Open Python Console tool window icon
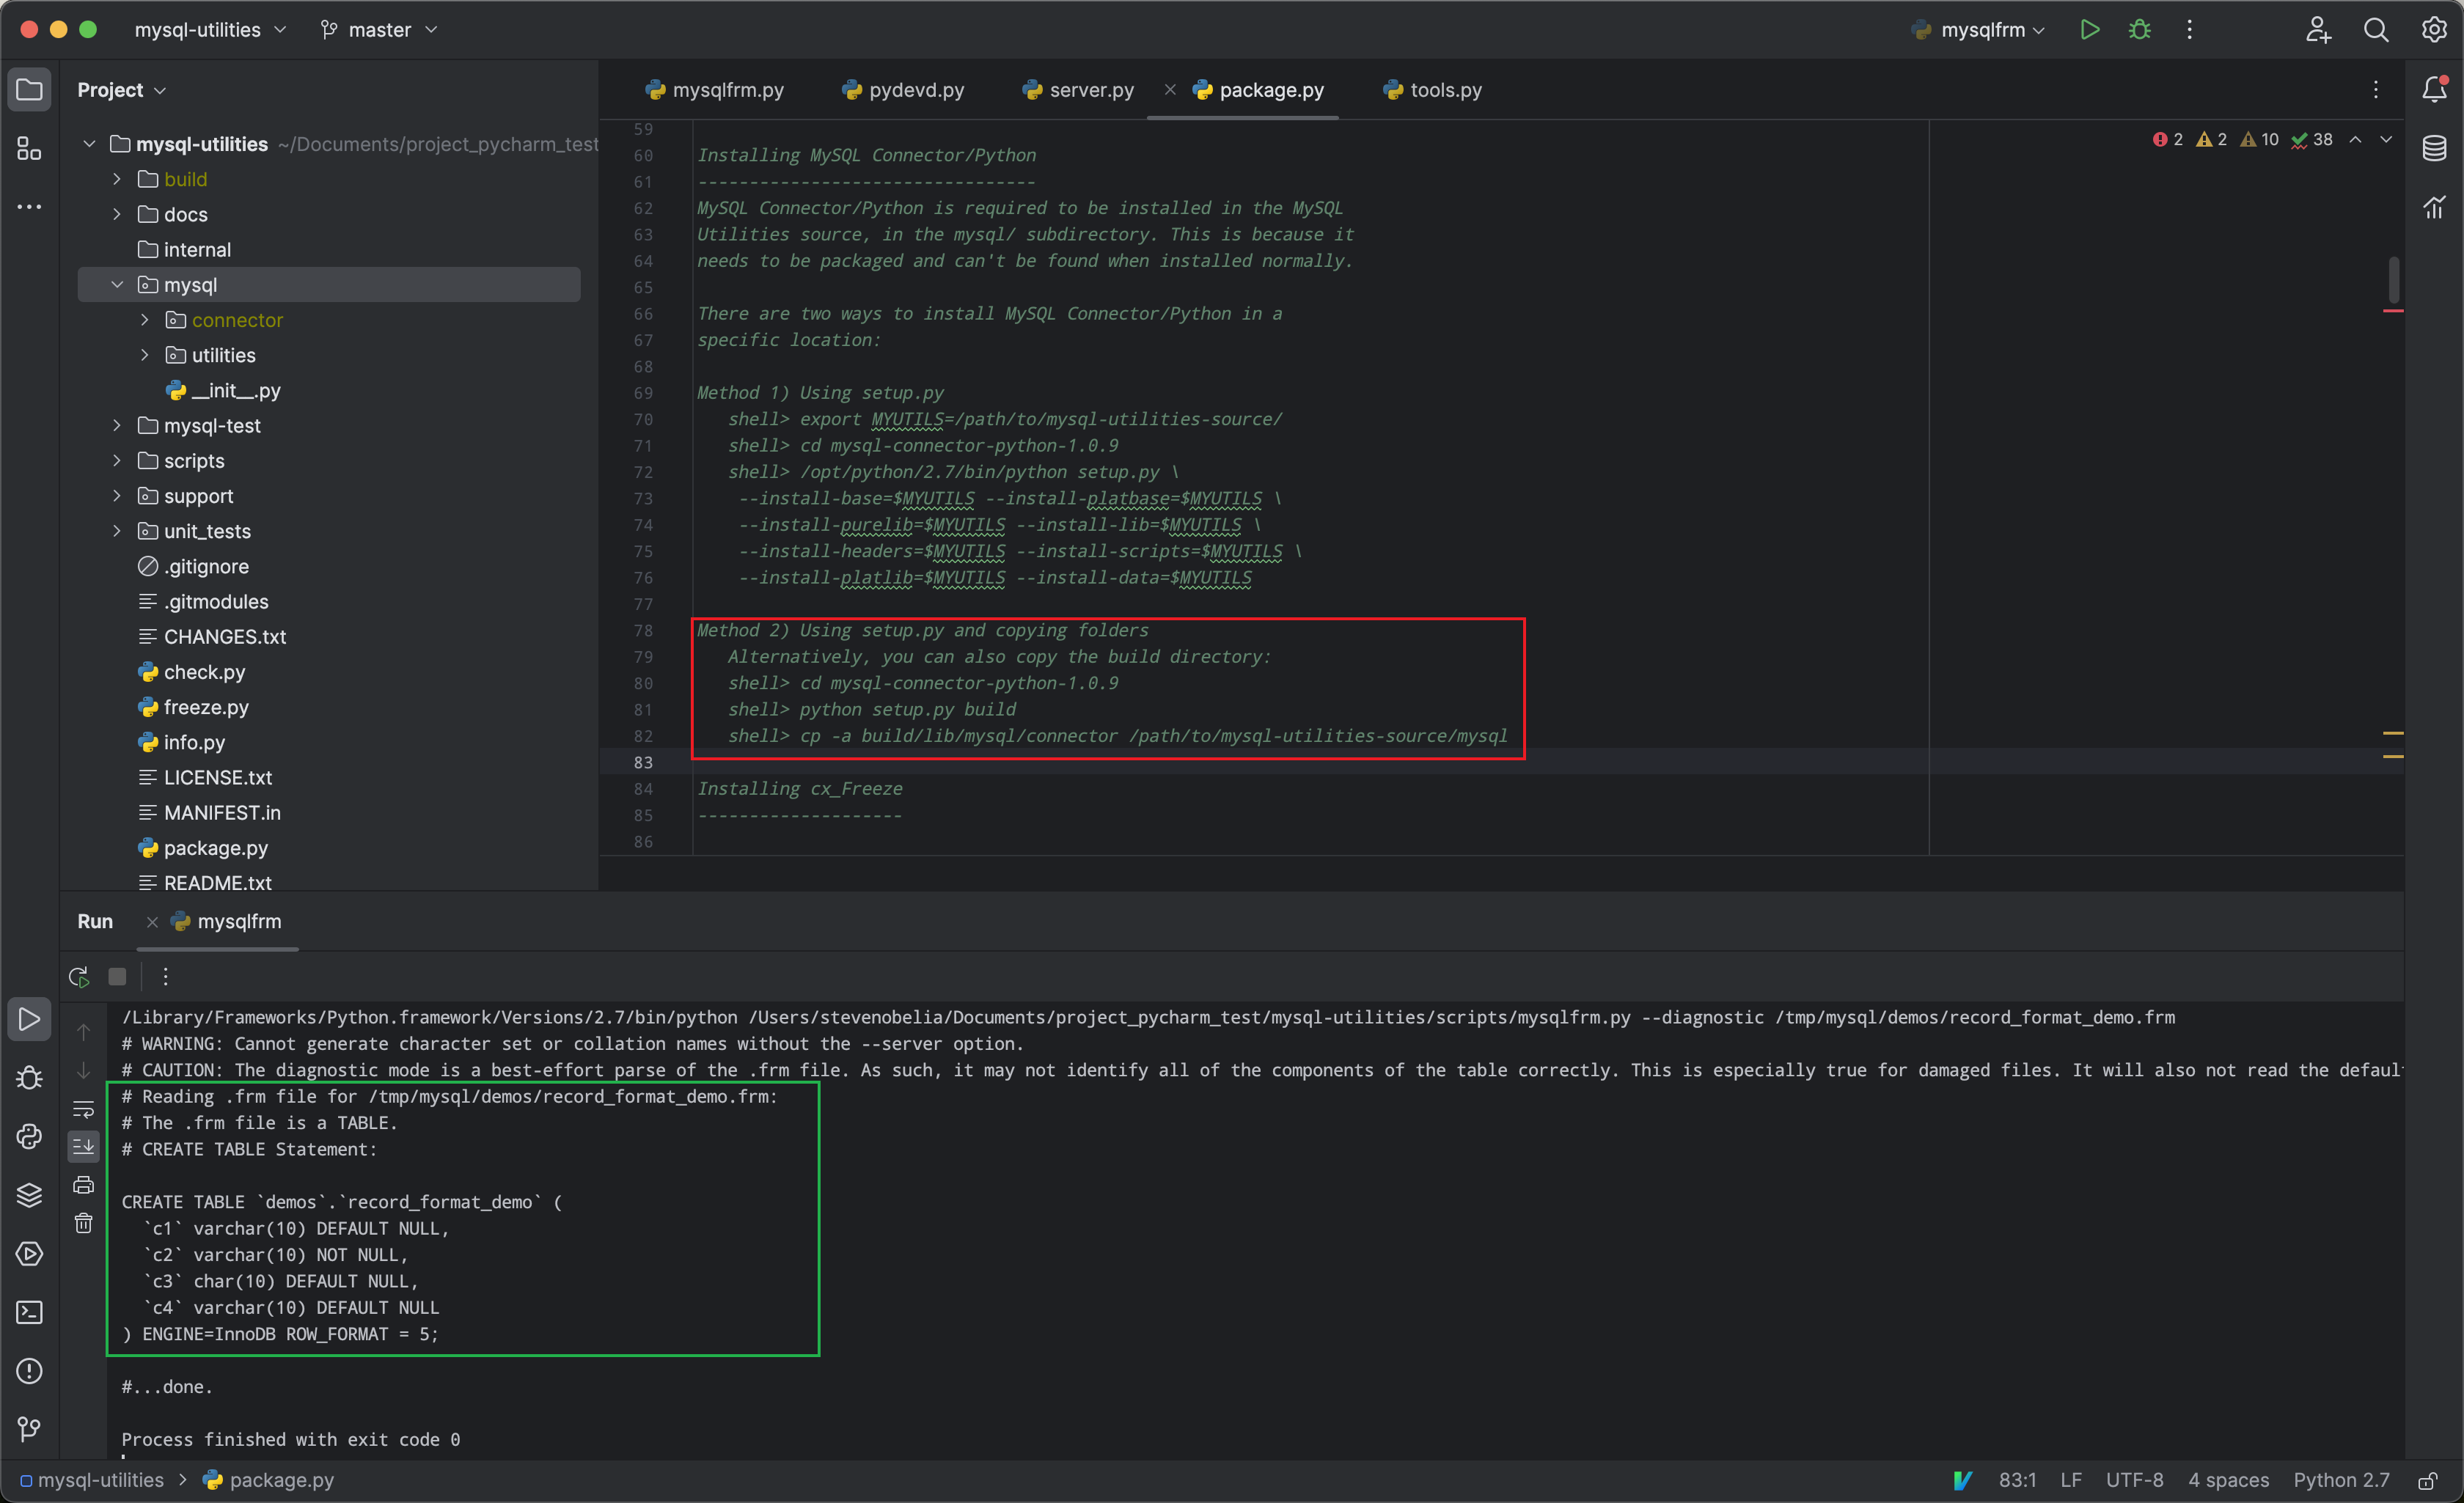Viewport: 2464px width, 1503px height. click(x=29, y=1136)
